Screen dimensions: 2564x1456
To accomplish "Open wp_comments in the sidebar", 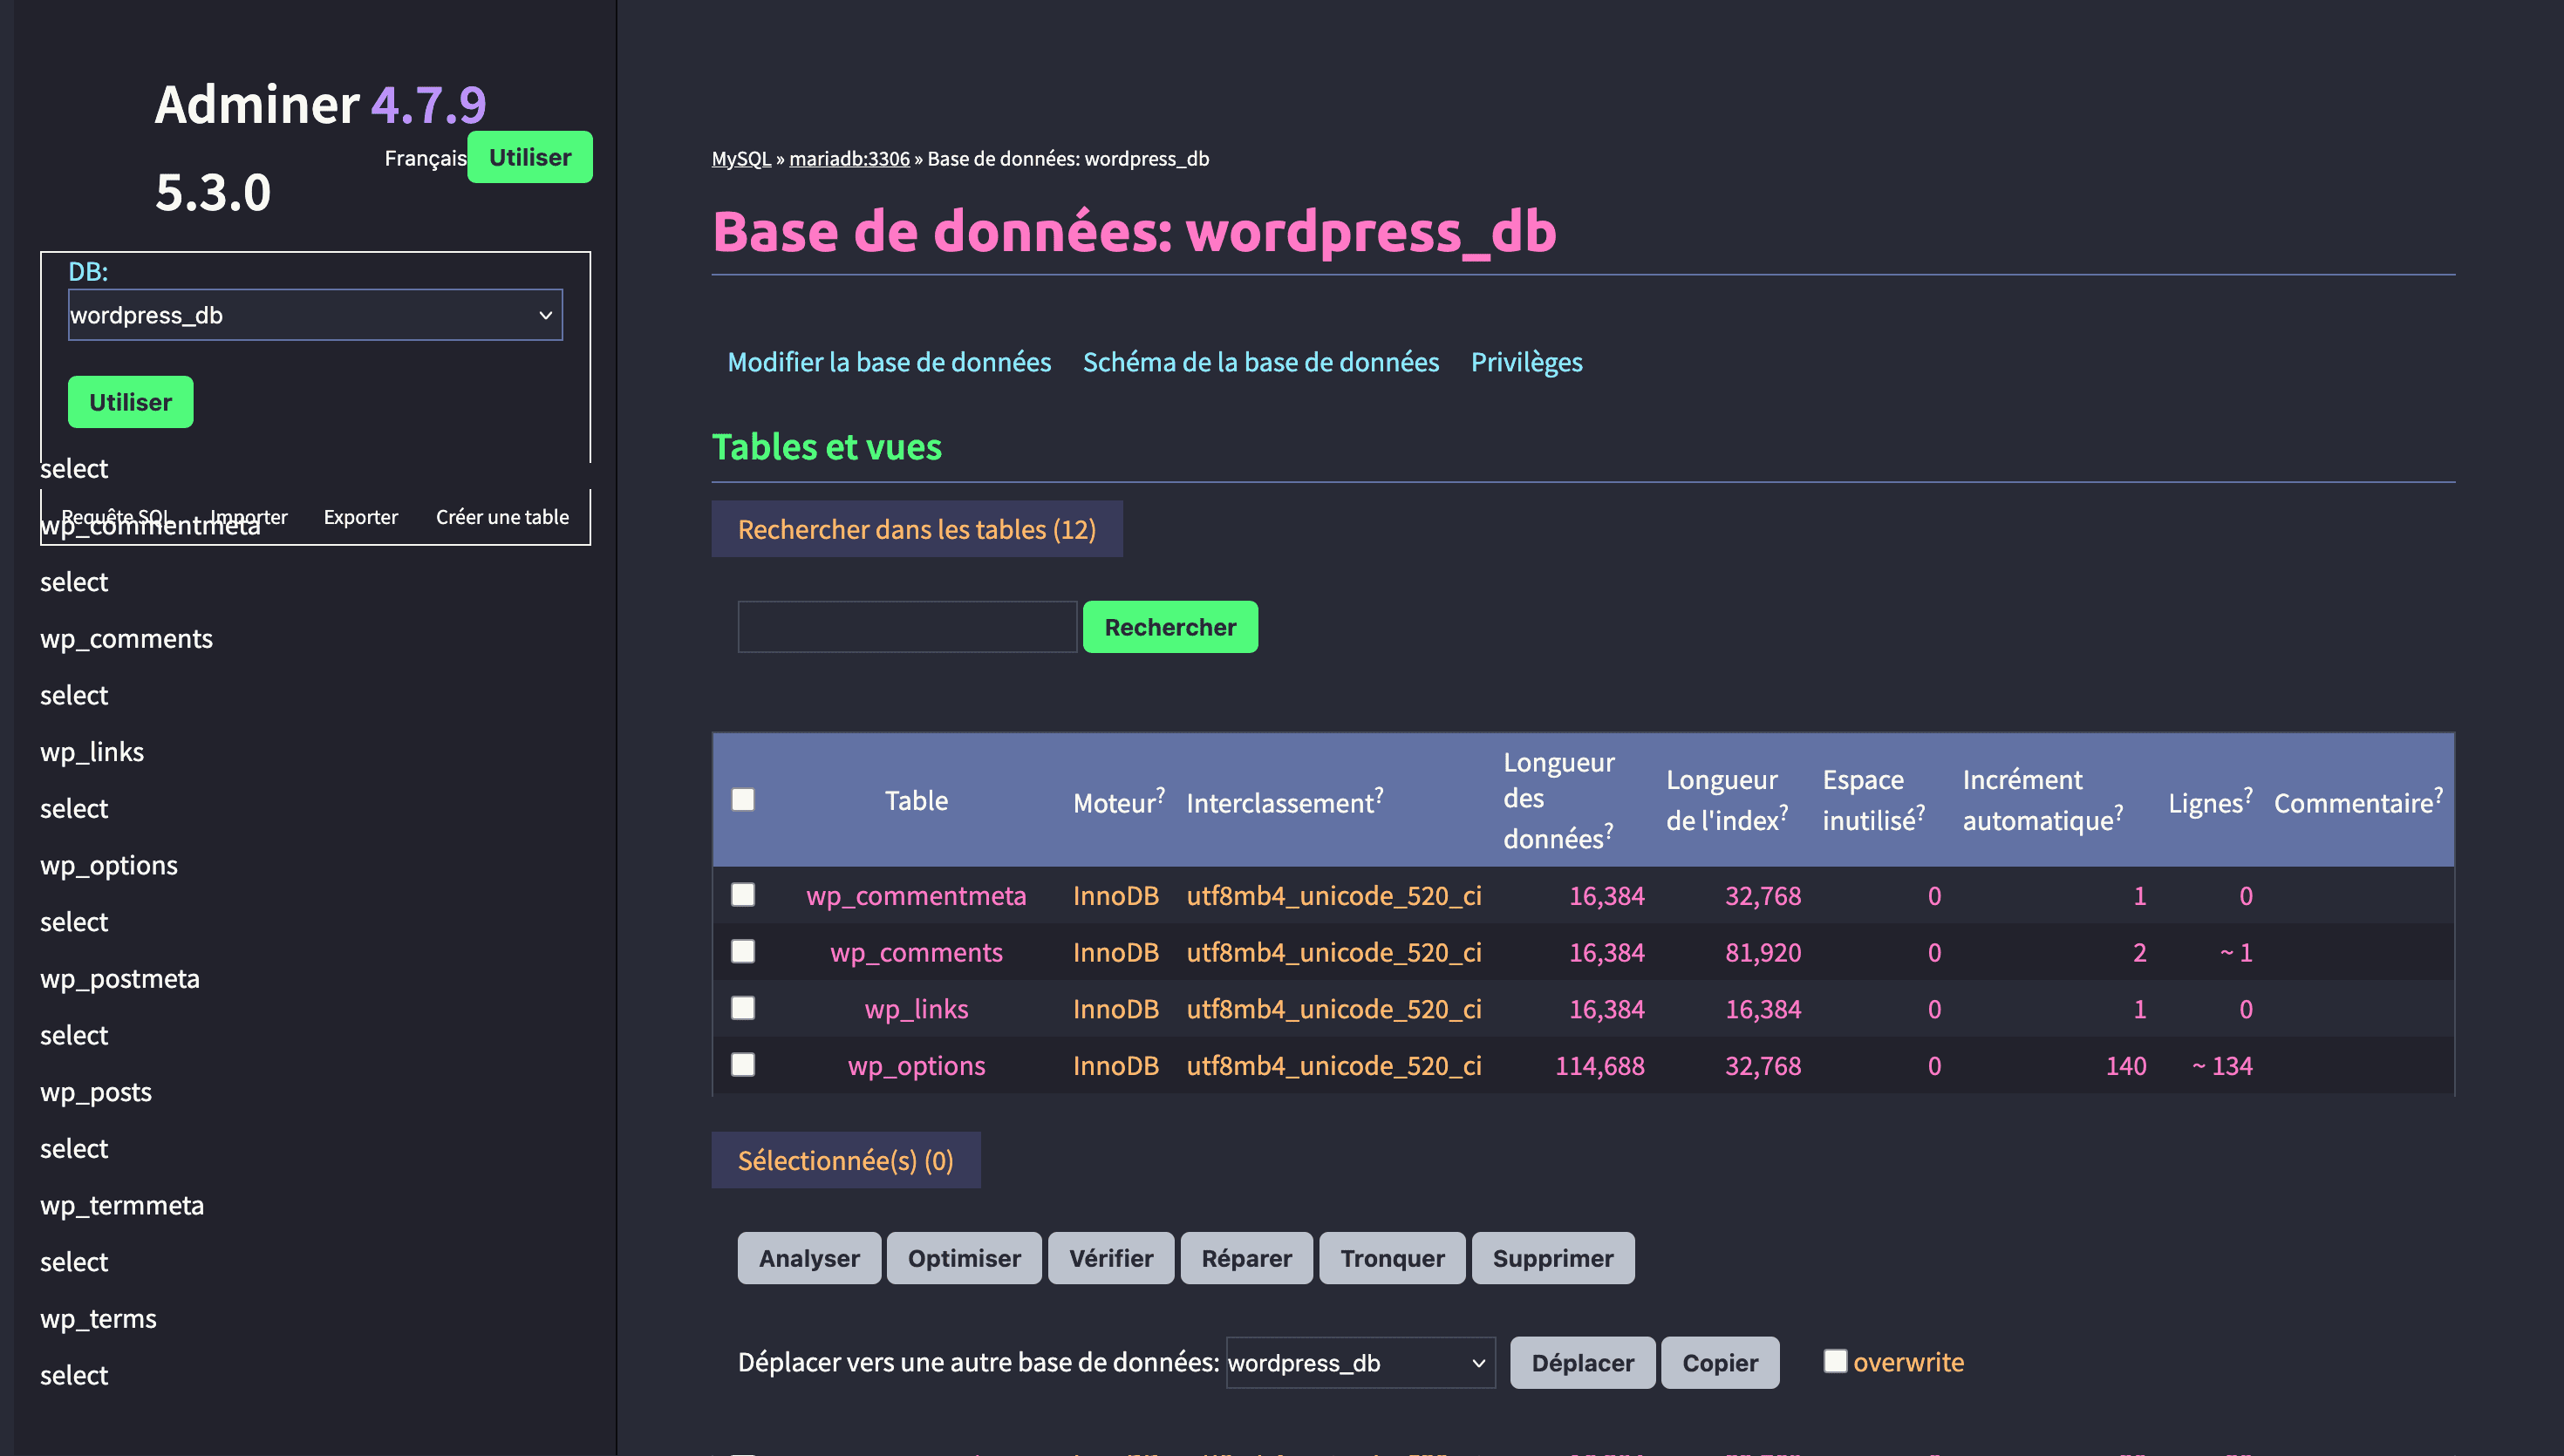I will pos(126,638).
